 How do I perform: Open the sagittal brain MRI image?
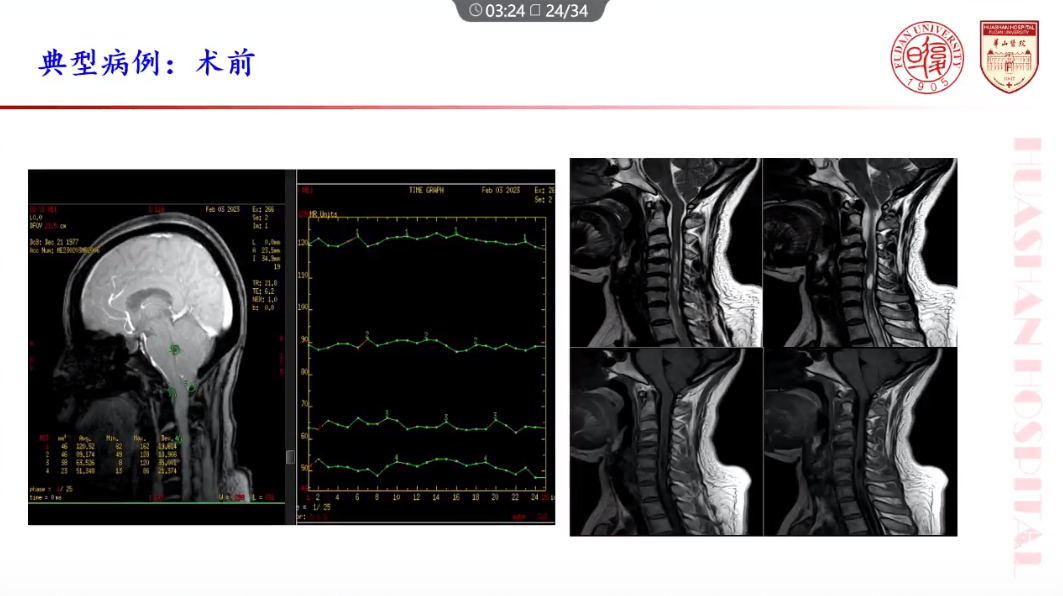[x=157, y=347]
